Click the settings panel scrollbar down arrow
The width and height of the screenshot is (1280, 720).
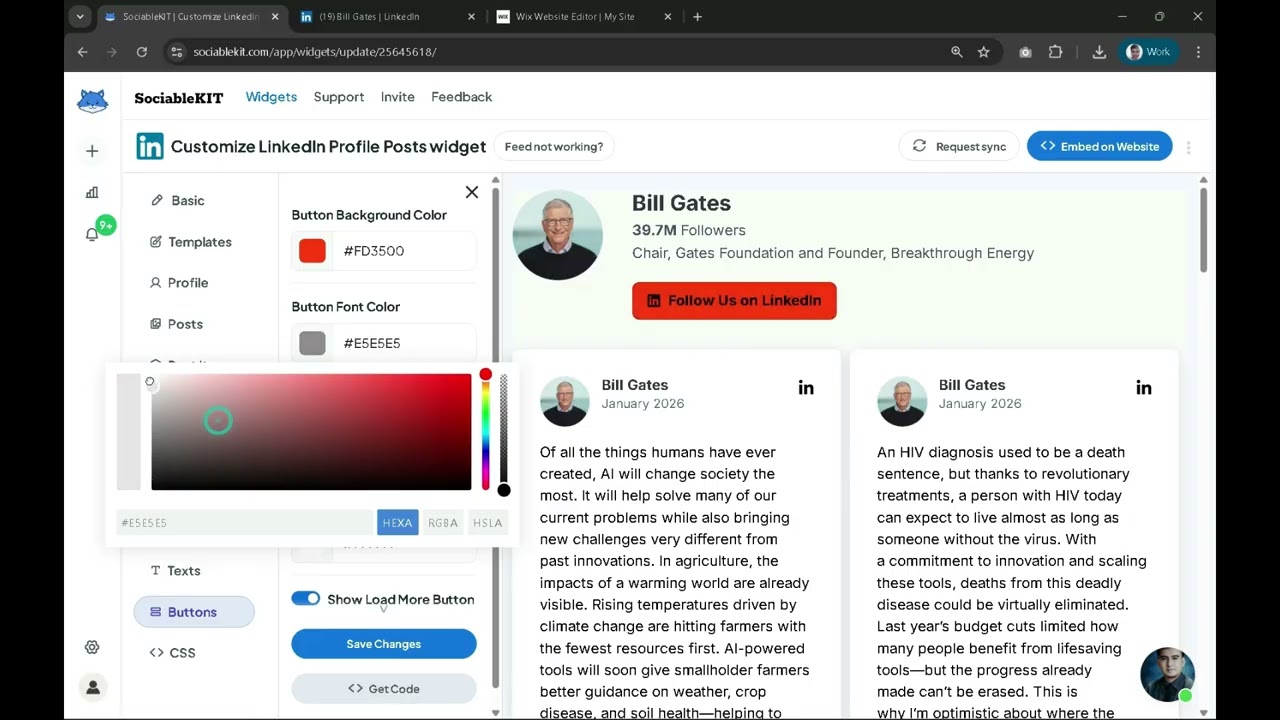495,712
